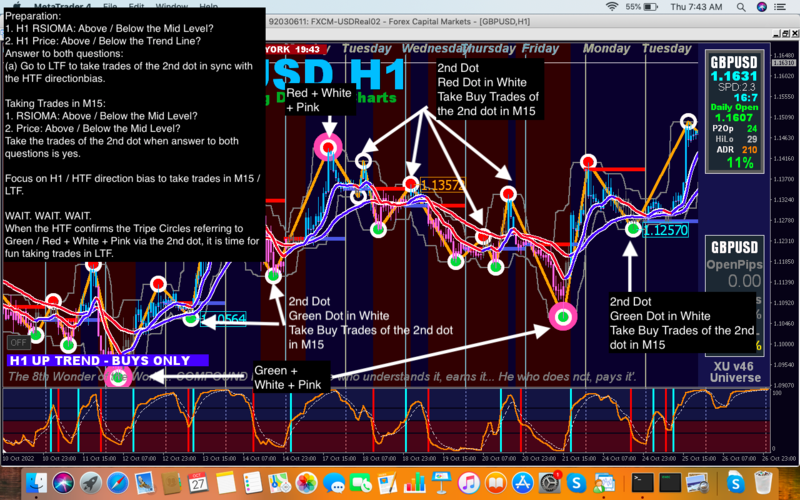Open Launchpad rocket icon in dock
Image resolution: width=800 pixels, height=500 pixels.
91,482
